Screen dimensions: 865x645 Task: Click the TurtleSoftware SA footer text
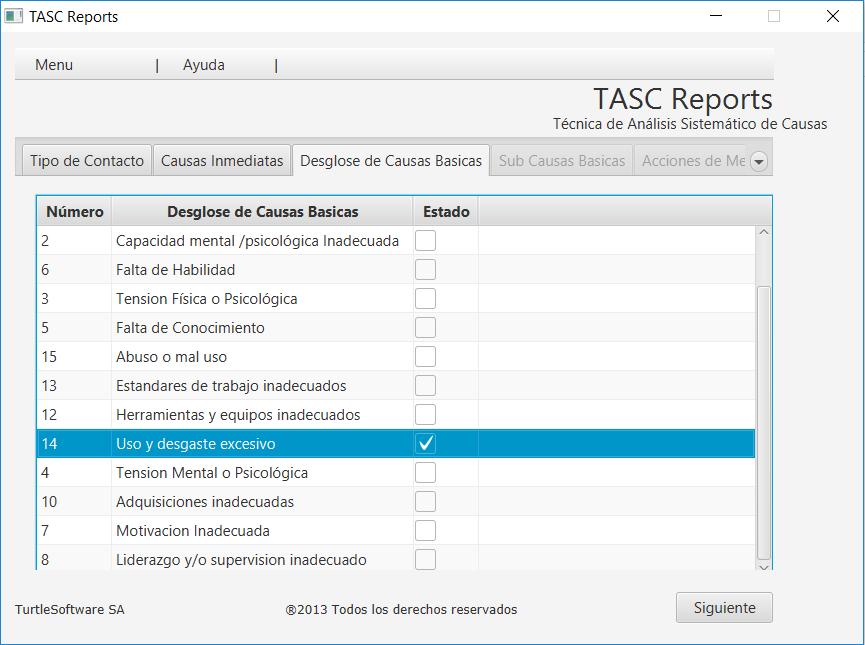pyautogui.click(x=70, y=609)
